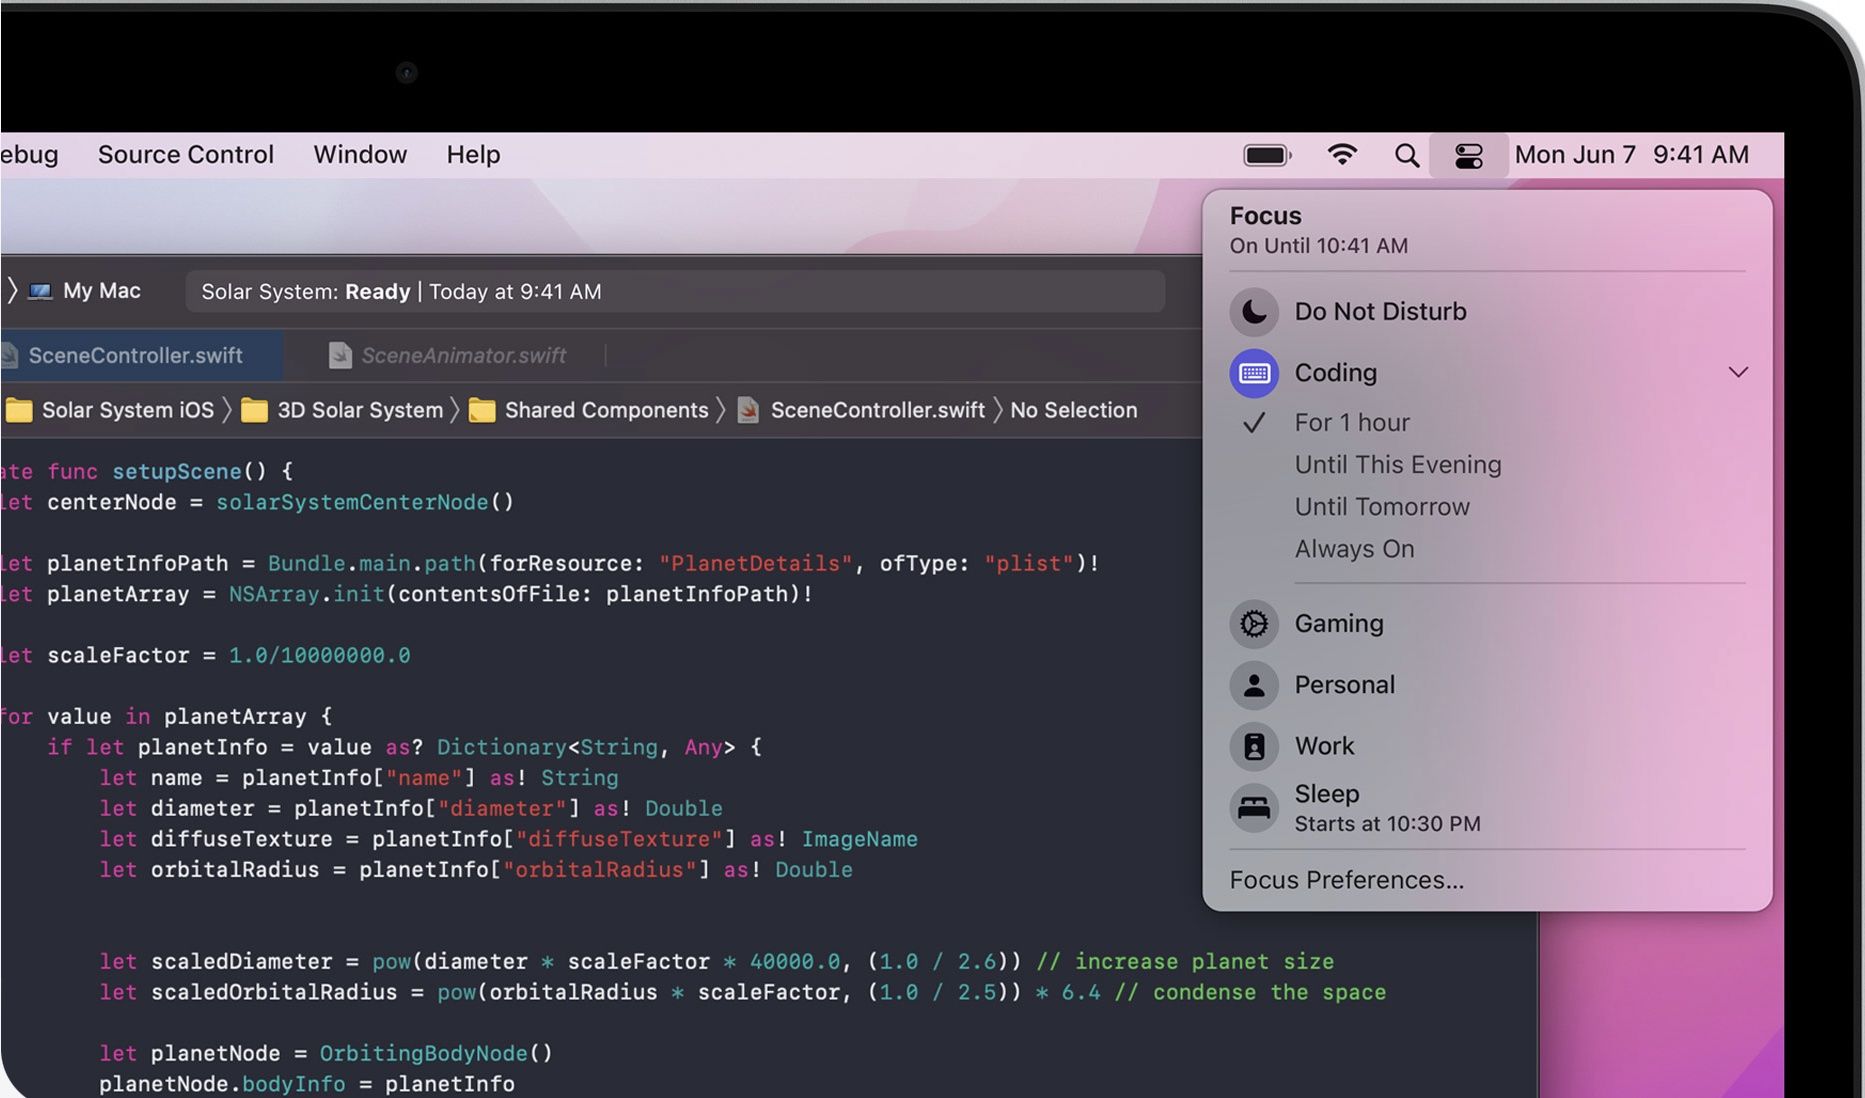Image resolution: width=1865 pixels, height=1098 pixels.
Task: Click the Solar System Ready status bar
Action: (675, 291)
